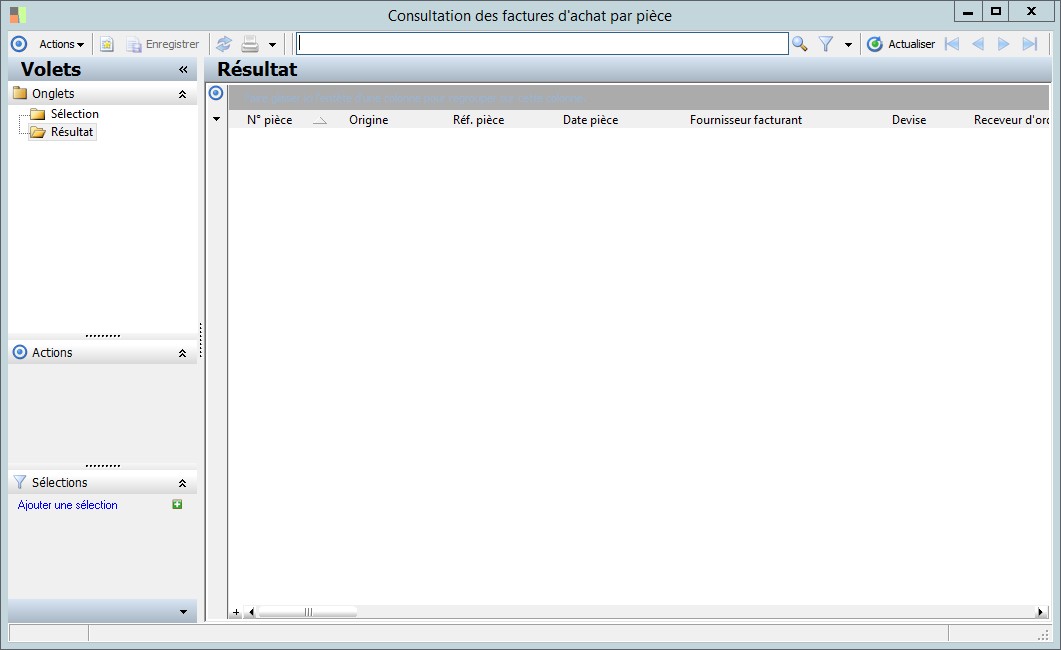Click the Enregistrer save button
This screenshot has height=650, width=1061.
pyautogui.click(x=163, y=44)
